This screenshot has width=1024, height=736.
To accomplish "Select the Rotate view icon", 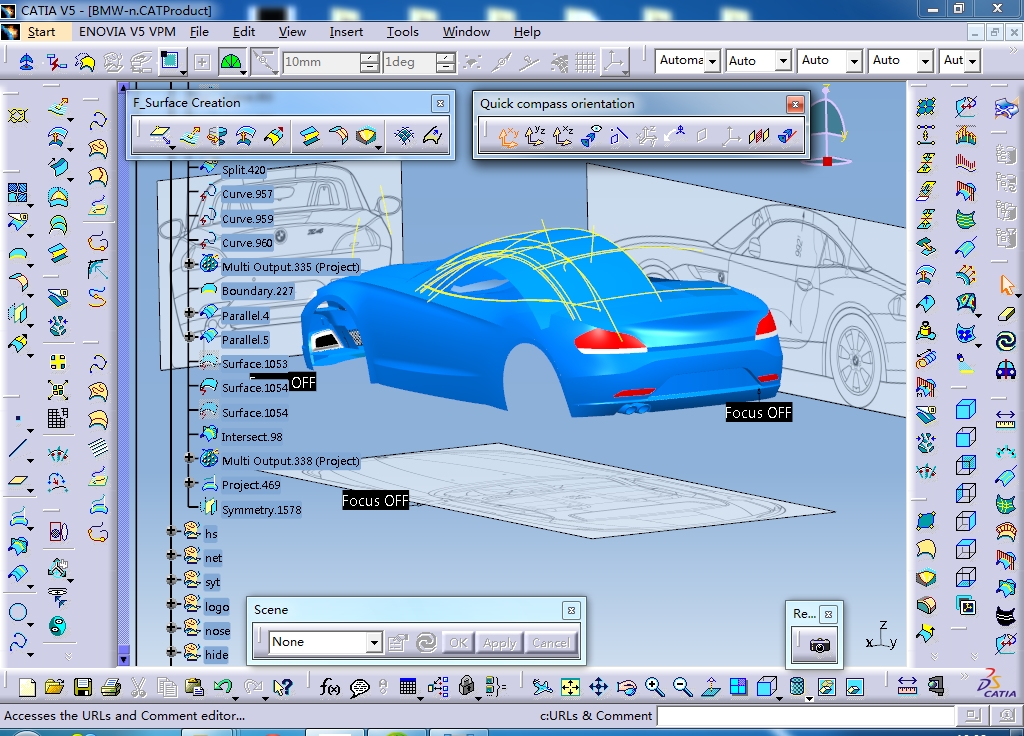I will tap(626, 687).
